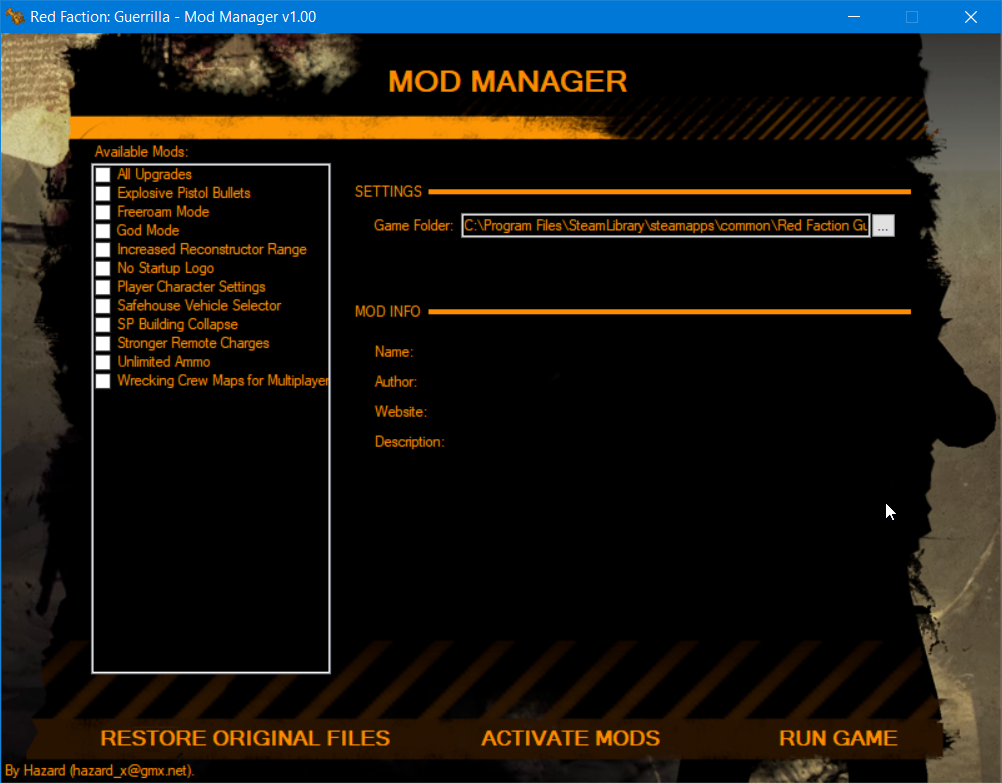The width and height of the screenshot is (1002, 783).
Task: Click the Game Folder path field
Action: (x=665, y=226)
